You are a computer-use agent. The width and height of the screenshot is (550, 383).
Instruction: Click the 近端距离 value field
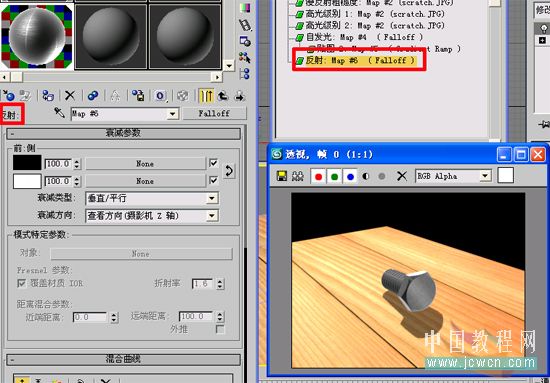point(90,317)
